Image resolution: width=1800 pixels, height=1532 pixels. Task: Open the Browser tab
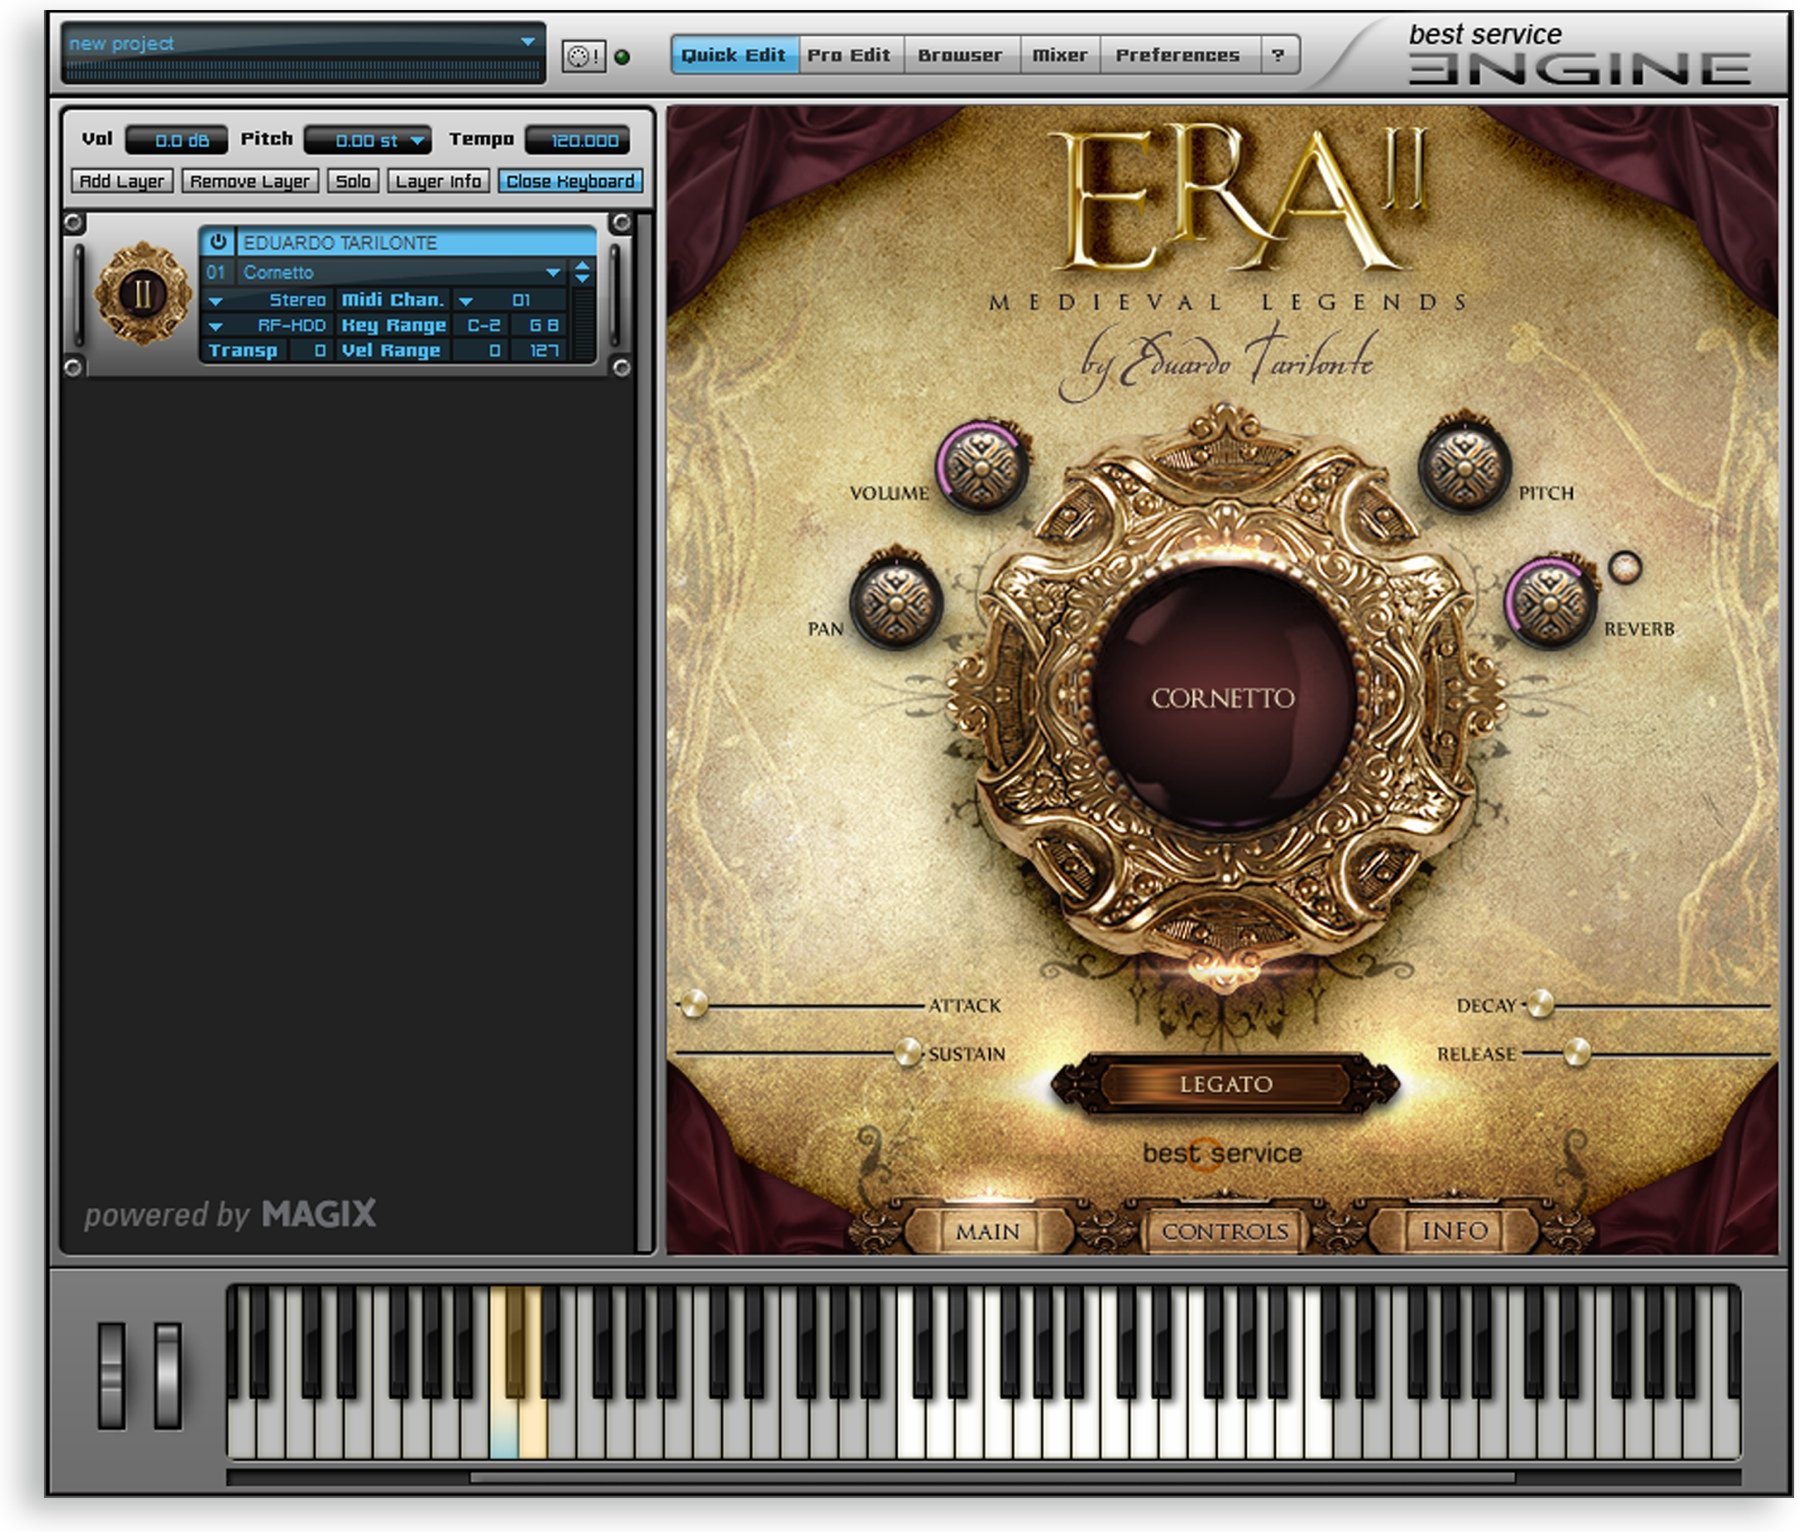point(960,55)
